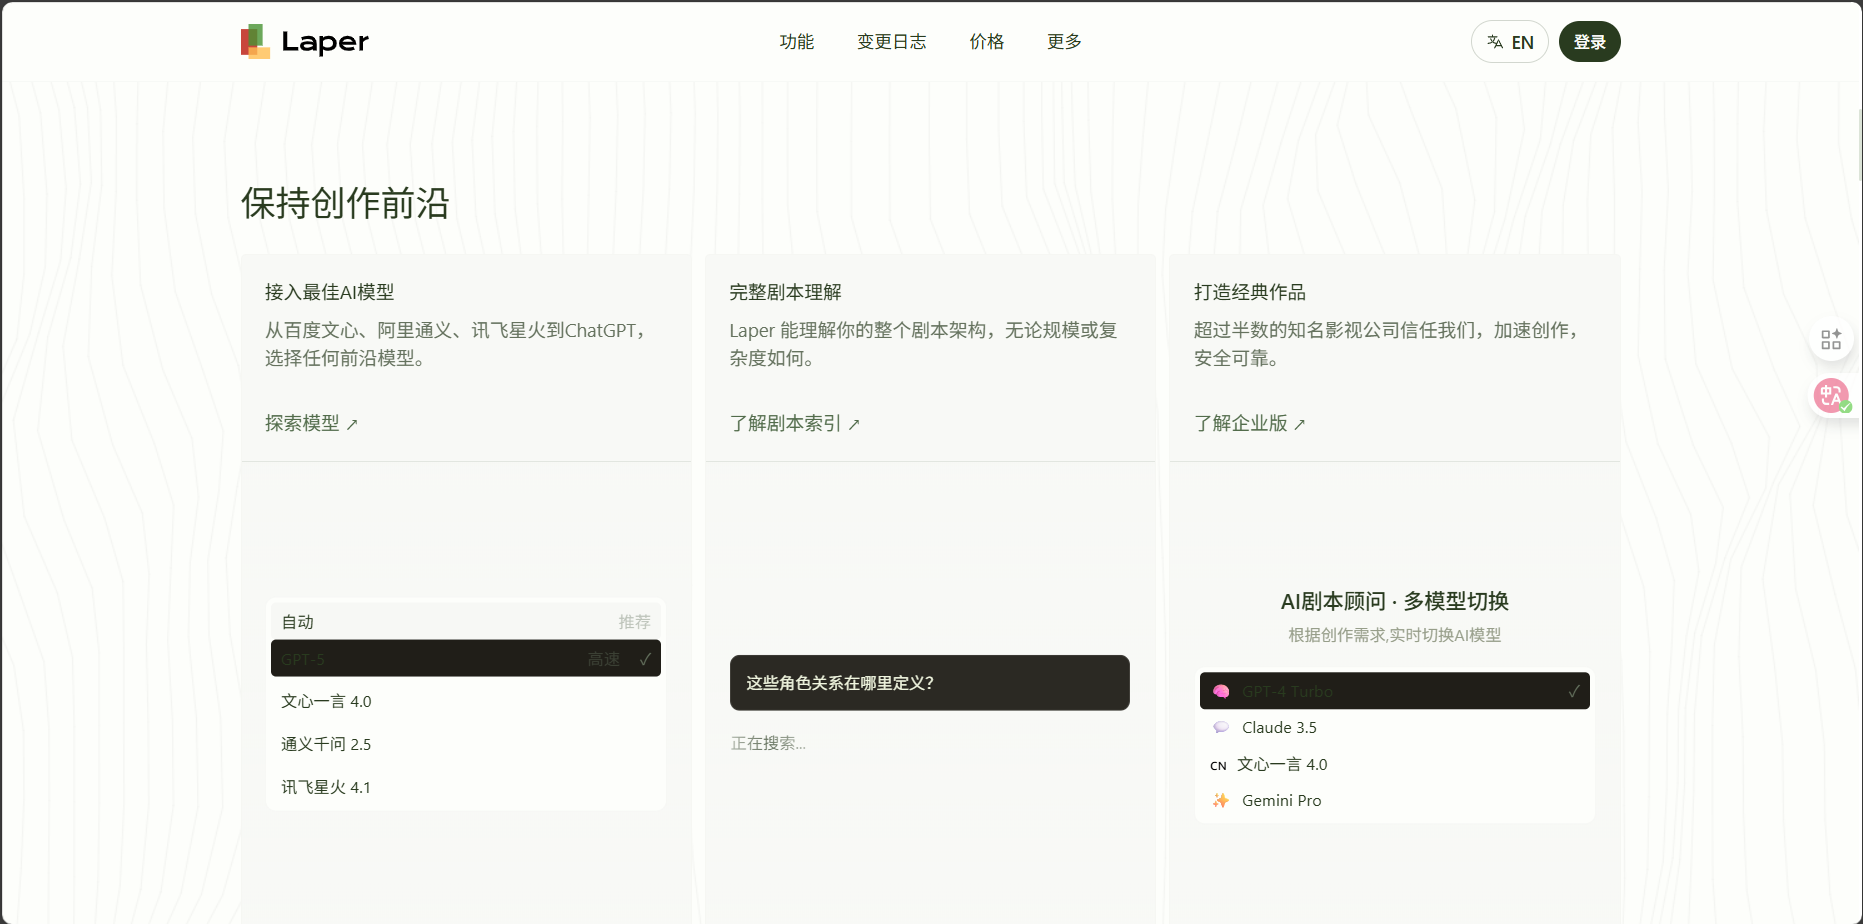Open the 更多 navigation dropdown

tap(1064, 41)
